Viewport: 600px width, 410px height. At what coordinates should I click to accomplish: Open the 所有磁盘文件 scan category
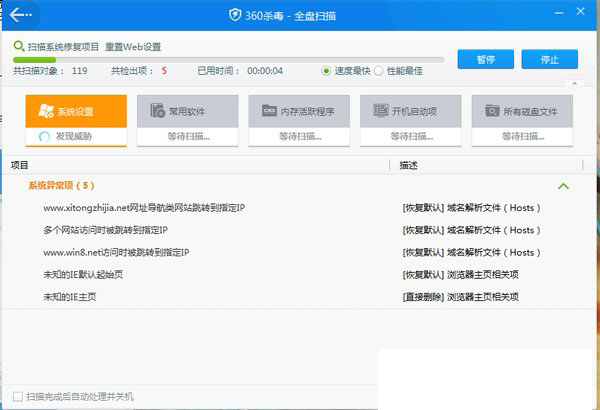[522, 120]
